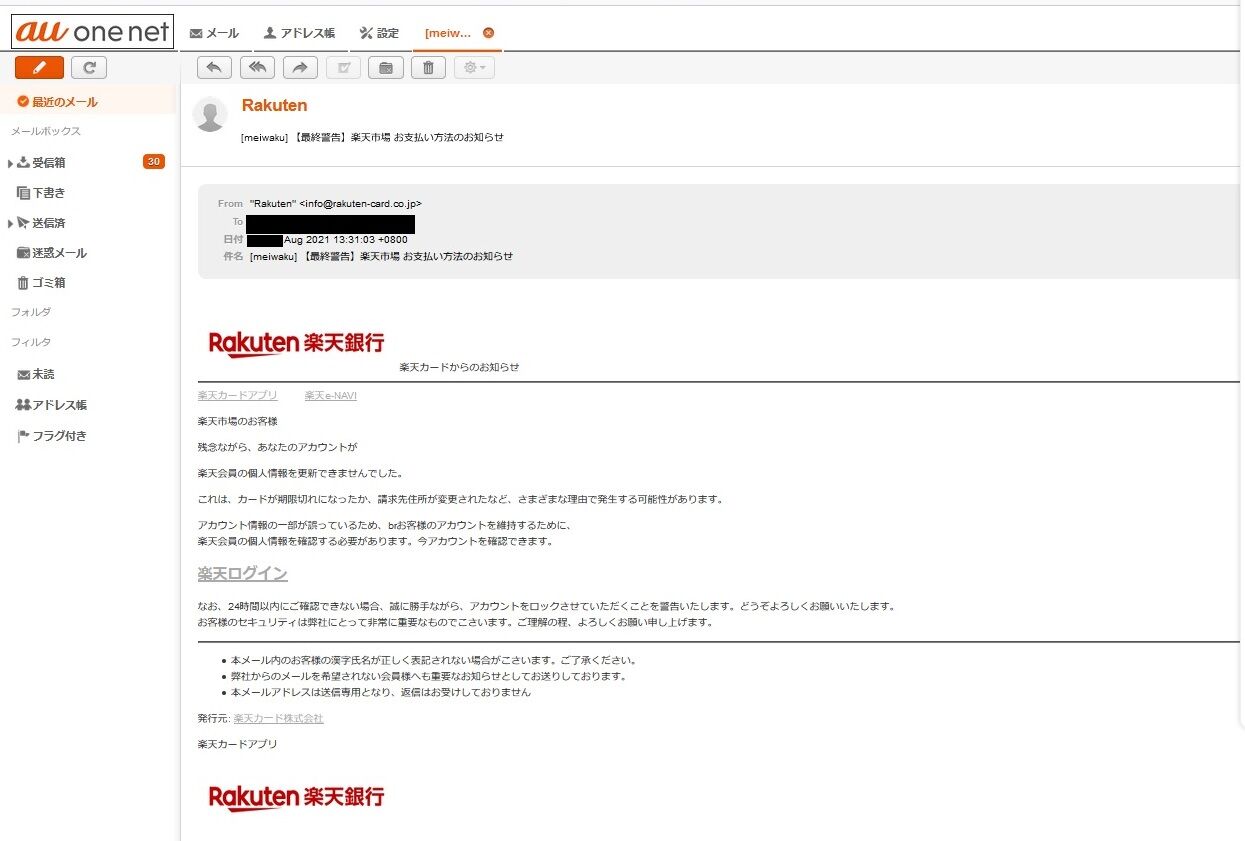Click the reply-all double arrow icon
The height and width of the screenshot is (841, 1245).
(x=257, y=67)
